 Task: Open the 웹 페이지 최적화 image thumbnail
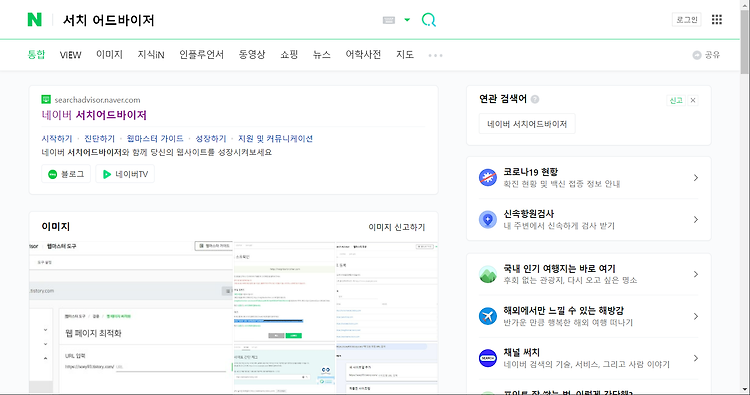pyautogui.click(x=131, y=317)
